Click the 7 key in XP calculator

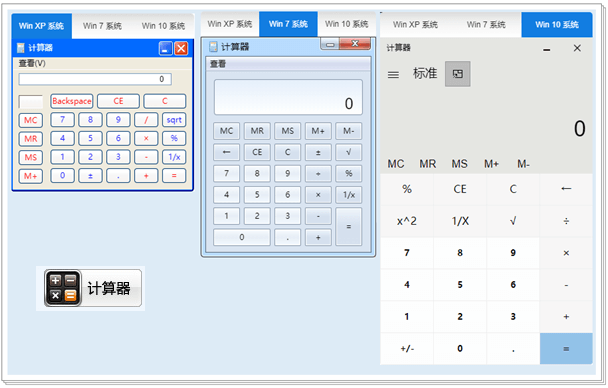62,120
